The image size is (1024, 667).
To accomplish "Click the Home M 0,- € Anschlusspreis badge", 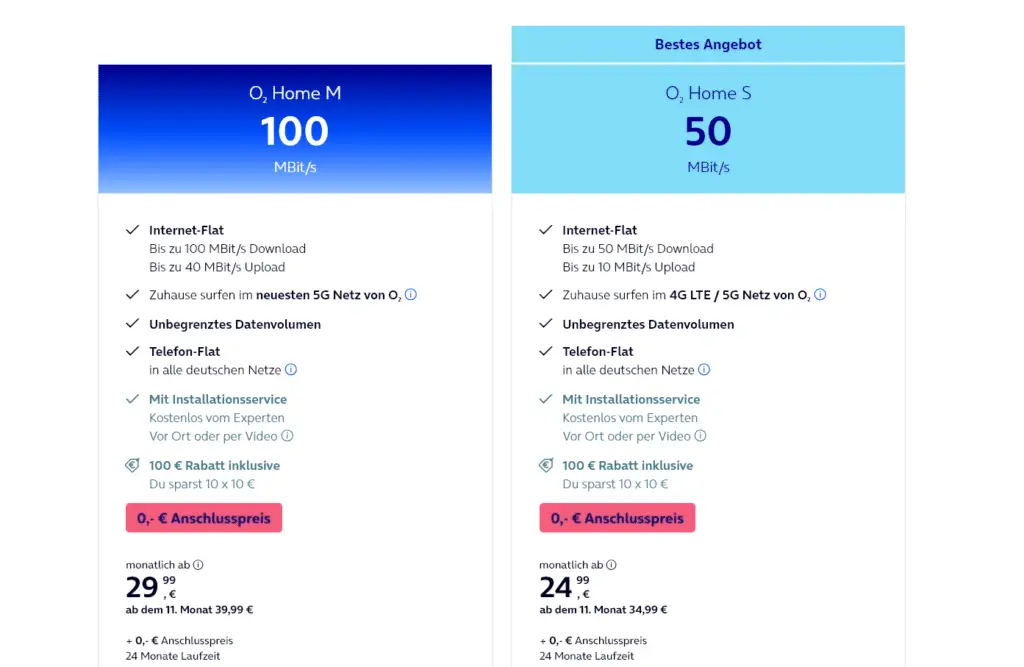I will 204,517.
